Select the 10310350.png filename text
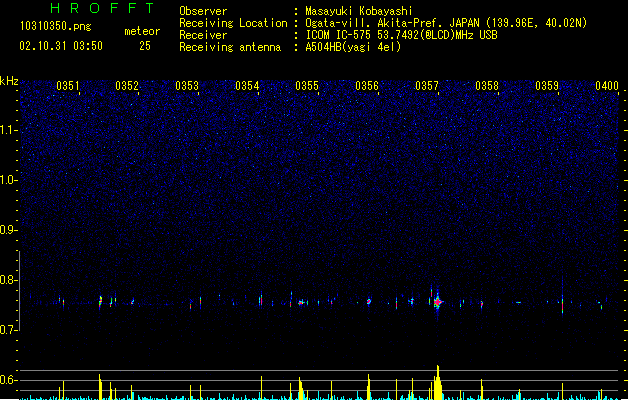The image size is (629, 400). click(x=55, y=26)
